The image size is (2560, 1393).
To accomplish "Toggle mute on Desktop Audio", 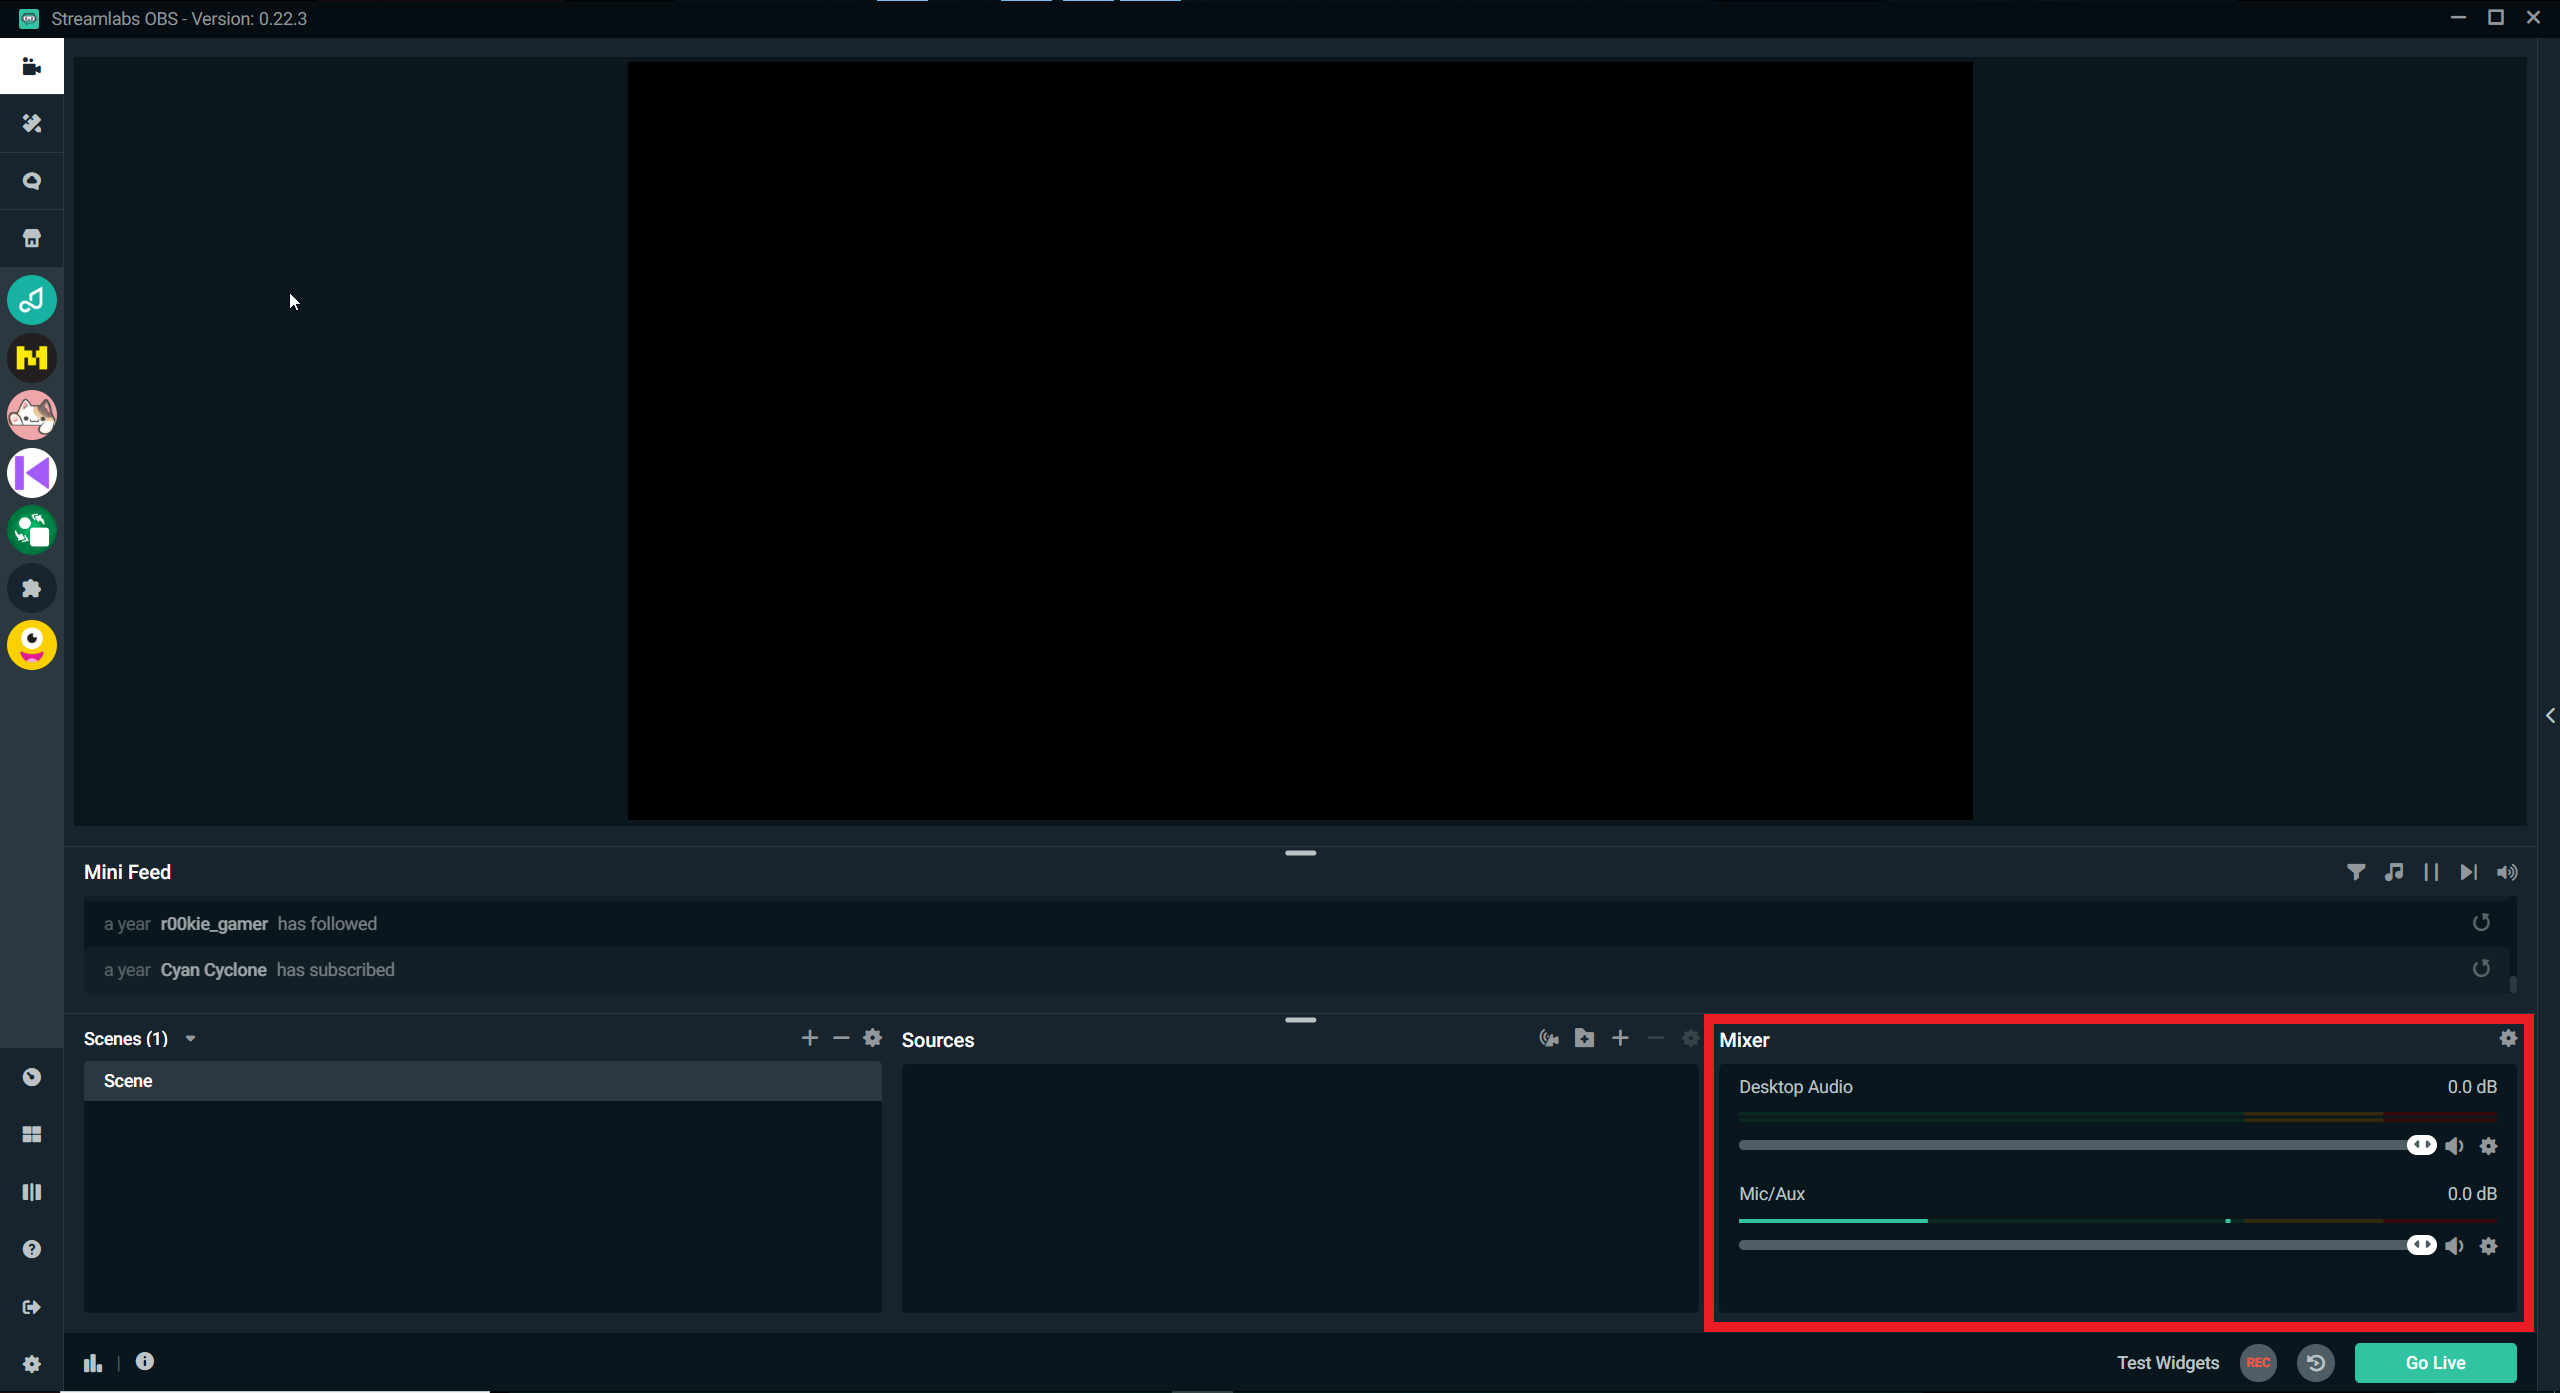I will (x=2455, y=1144).
